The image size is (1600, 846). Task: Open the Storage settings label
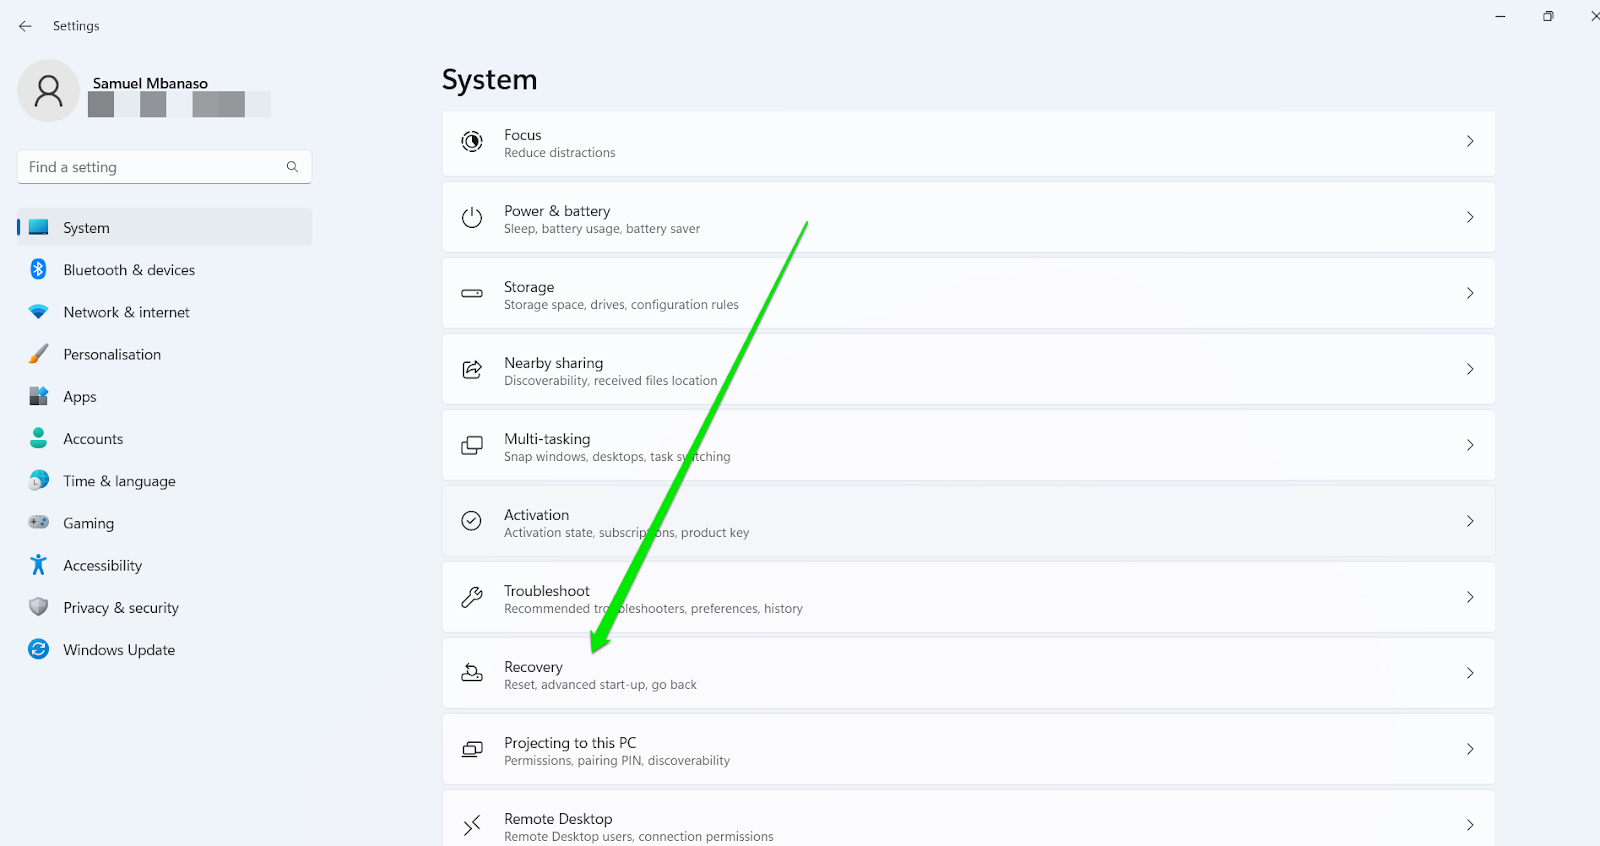tap(529, 287)
